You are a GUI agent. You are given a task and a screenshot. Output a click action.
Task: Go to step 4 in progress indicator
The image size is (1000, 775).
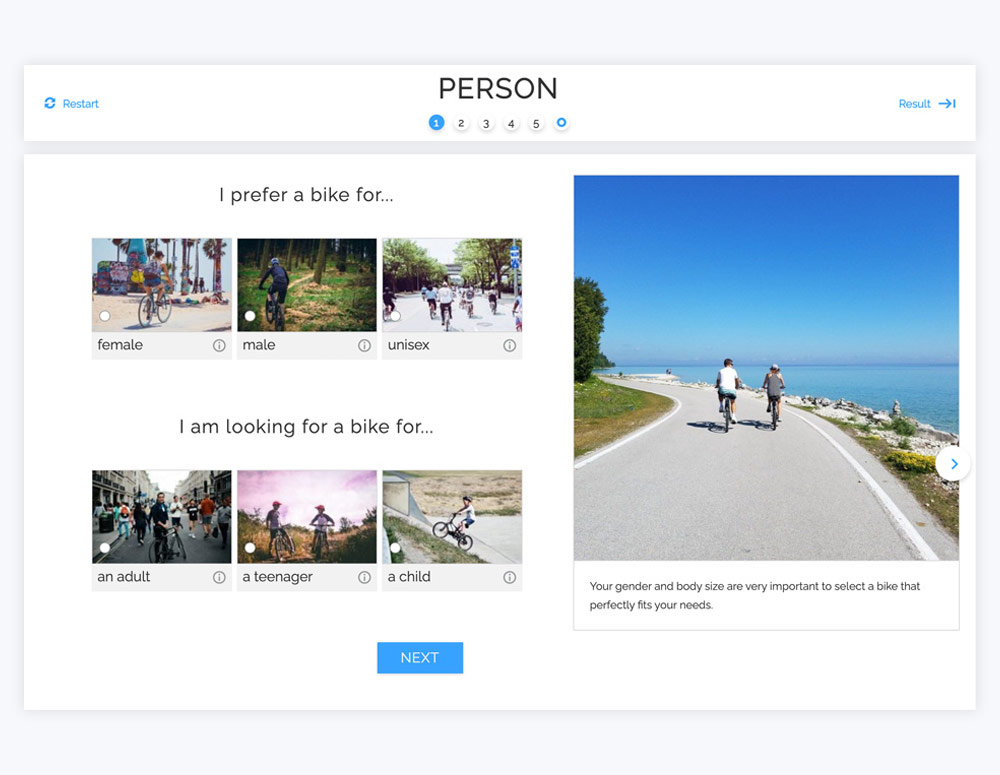pyautogui.click(x=511, y=124)
